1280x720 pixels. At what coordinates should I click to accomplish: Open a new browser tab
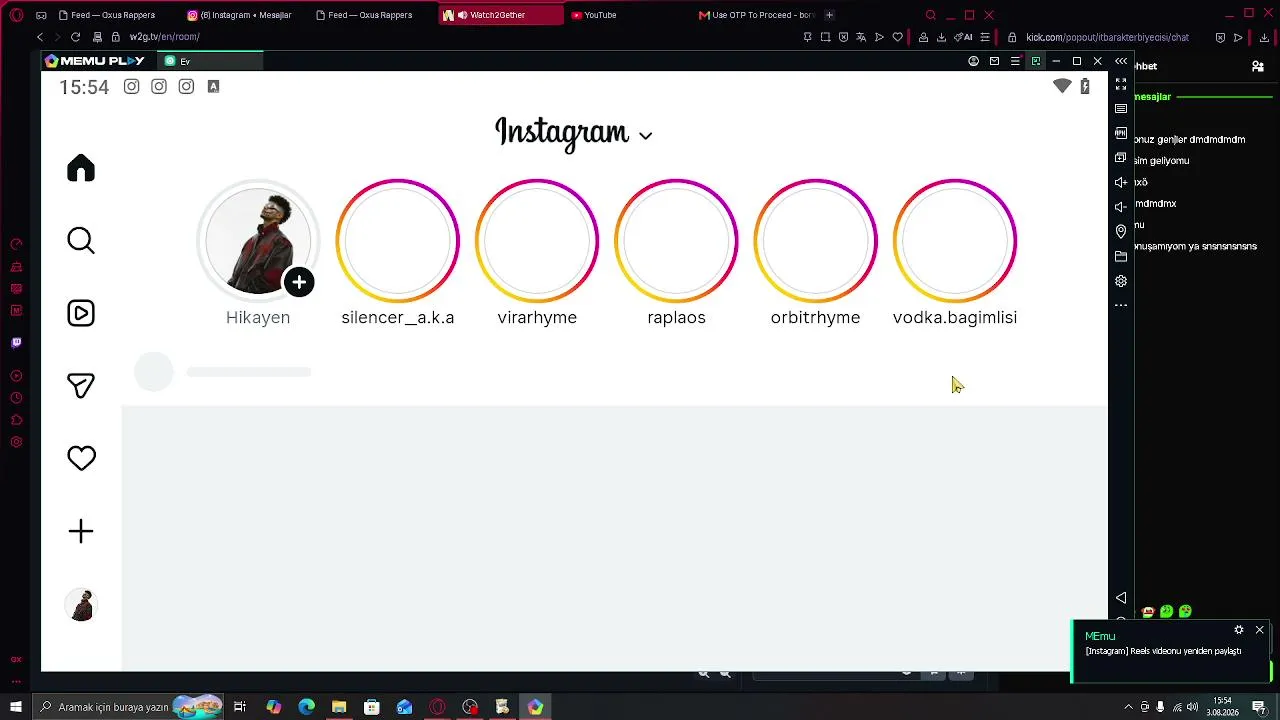coord(829,15)
